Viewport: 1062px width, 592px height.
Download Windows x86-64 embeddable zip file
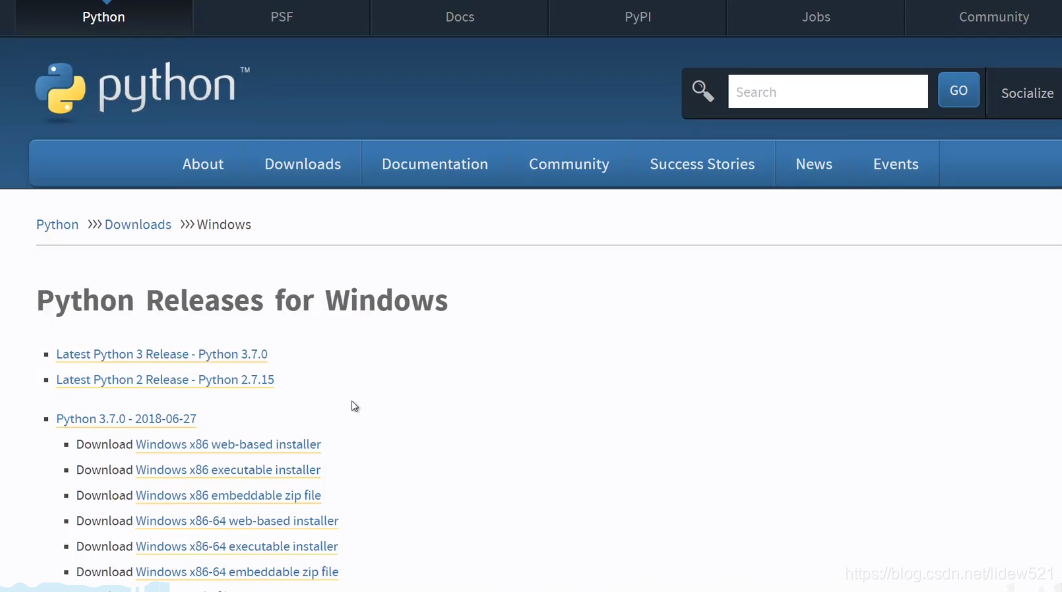237,572
